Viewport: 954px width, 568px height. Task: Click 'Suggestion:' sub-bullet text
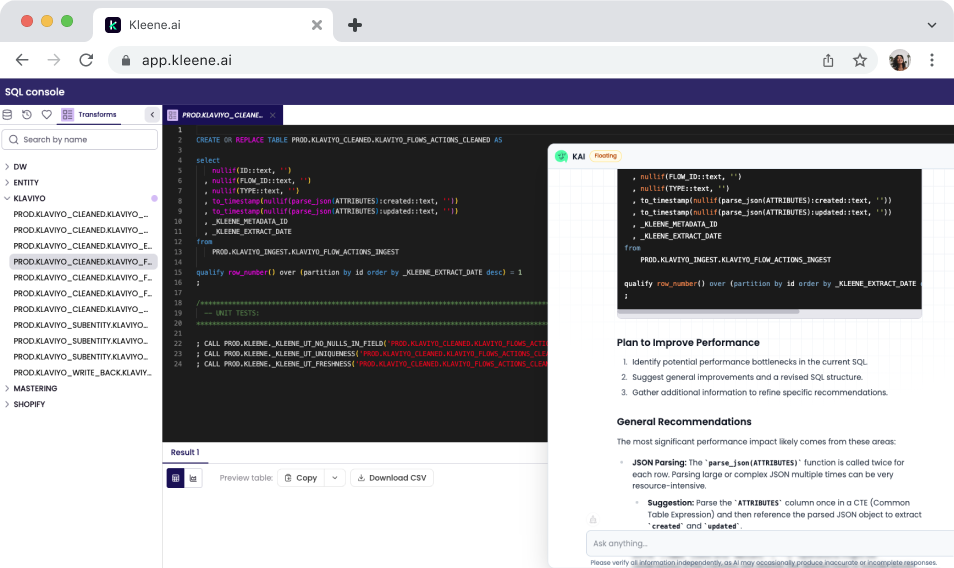670,502
